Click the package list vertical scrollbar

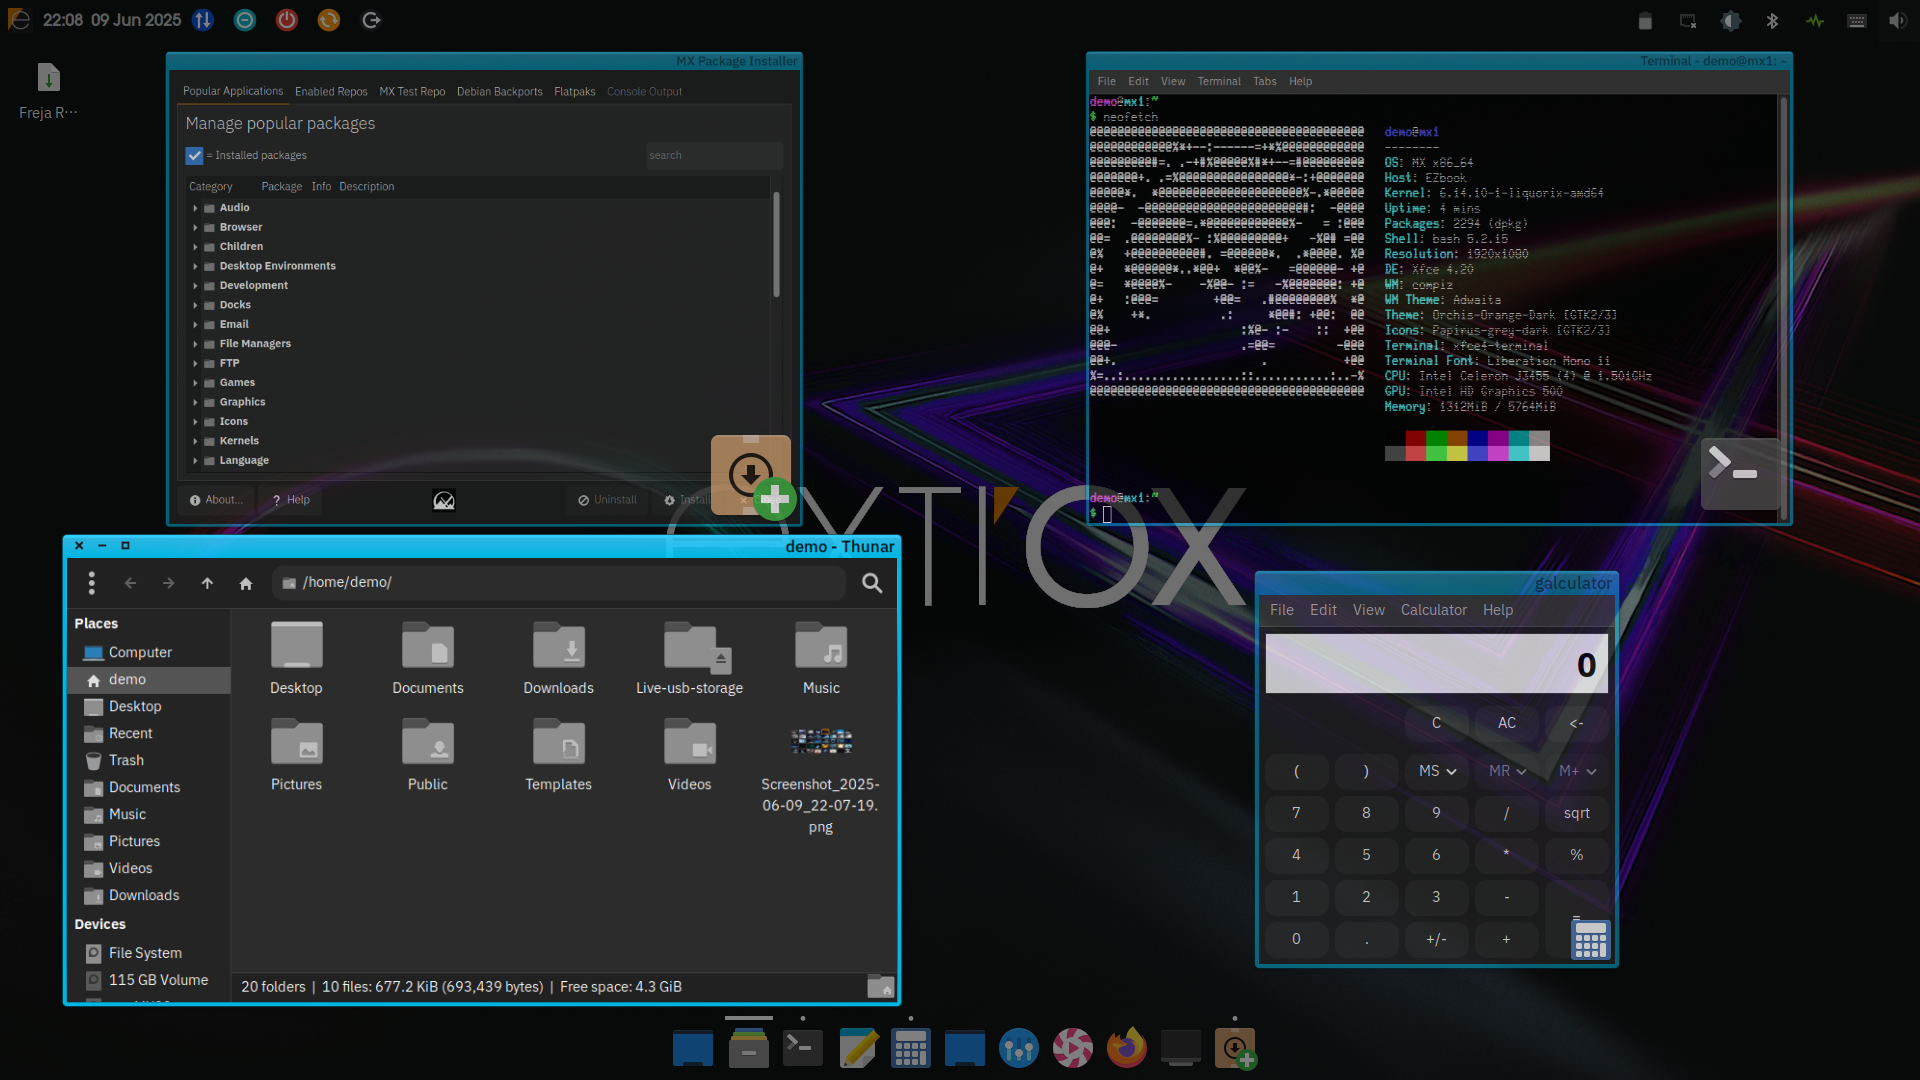pos(776,245)
